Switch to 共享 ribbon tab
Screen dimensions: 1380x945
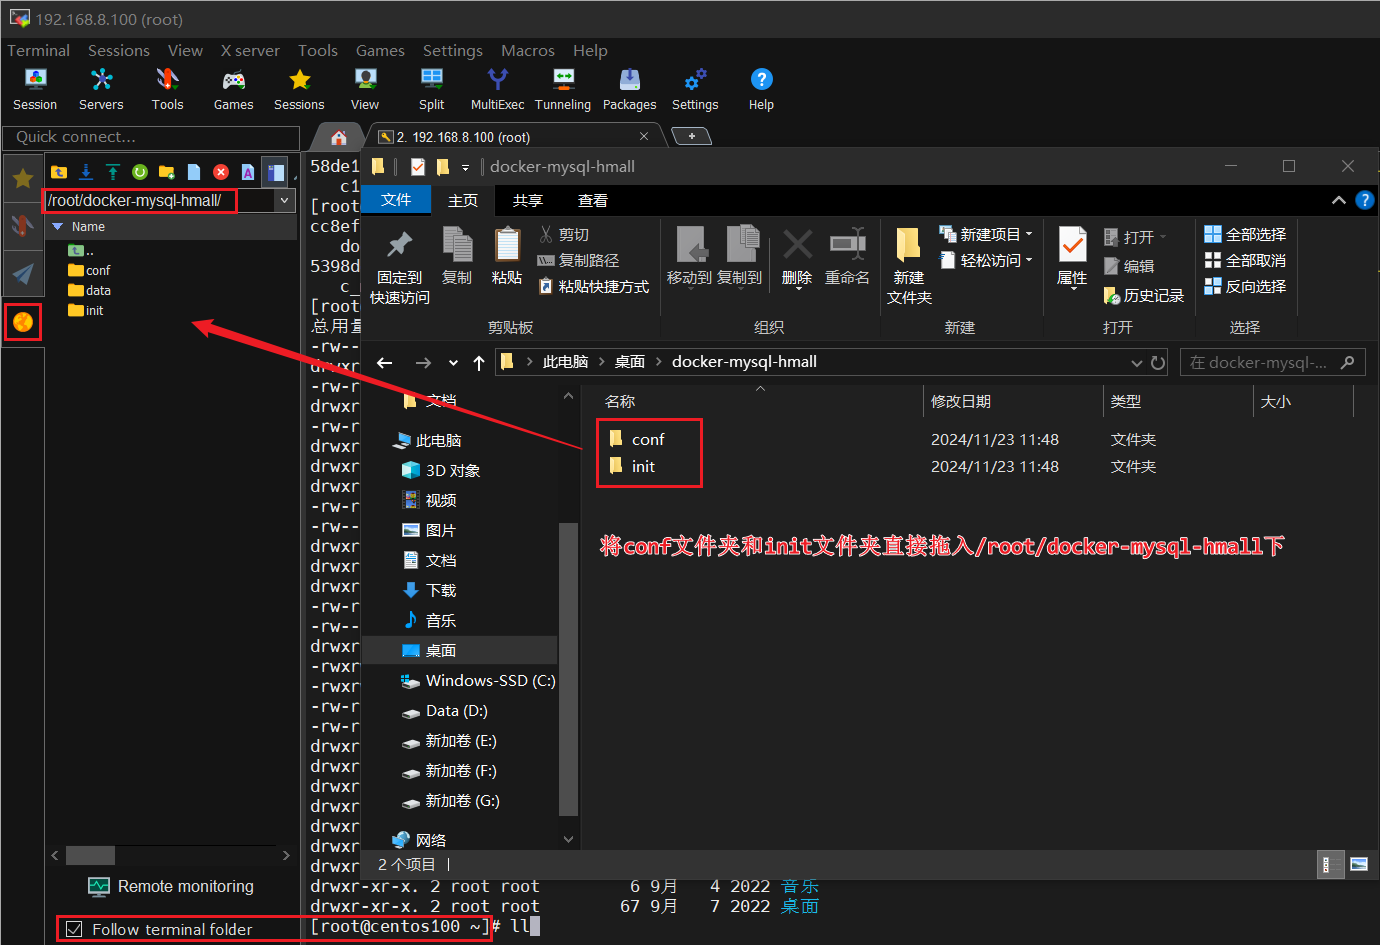pos(528,200)
